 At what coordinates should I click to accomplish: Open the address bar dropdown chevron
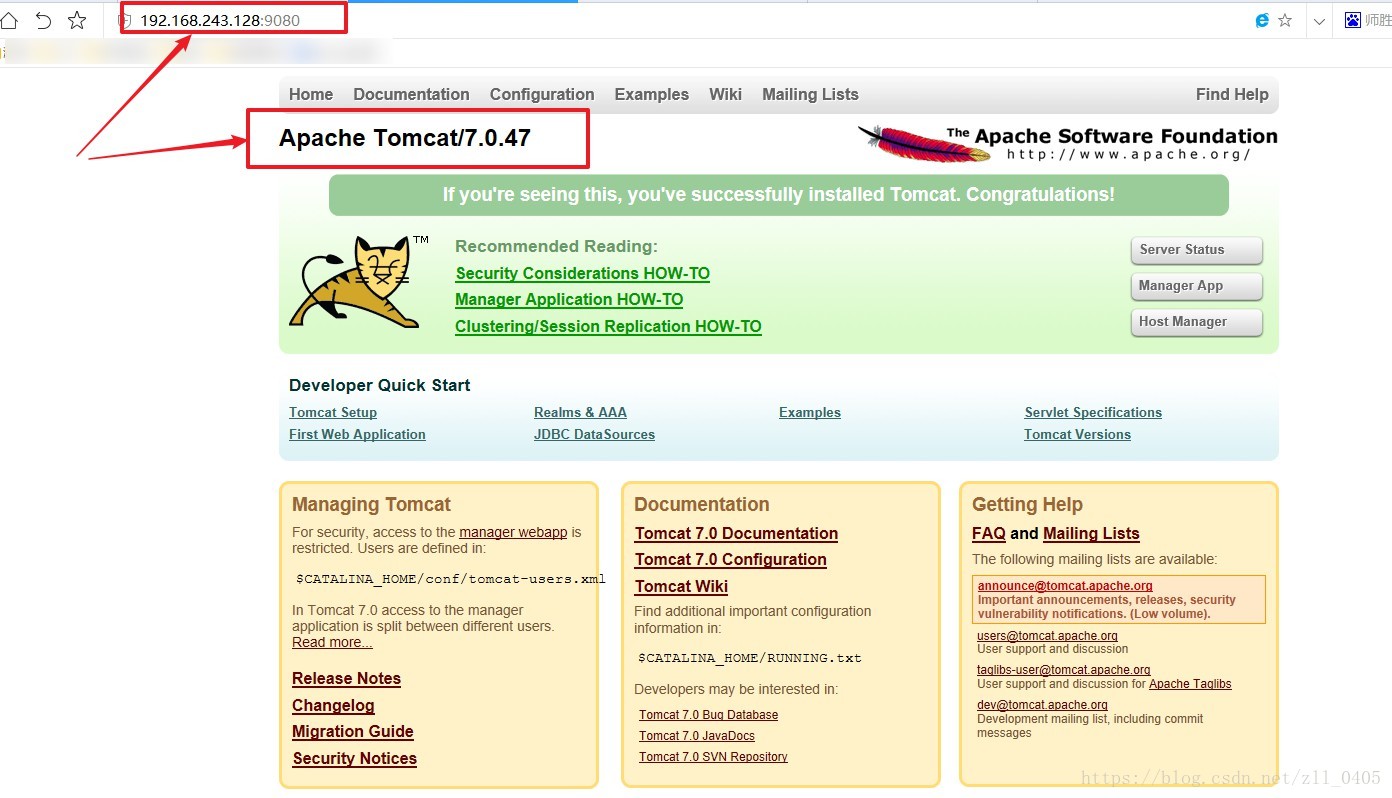[x=1319, y=21]
